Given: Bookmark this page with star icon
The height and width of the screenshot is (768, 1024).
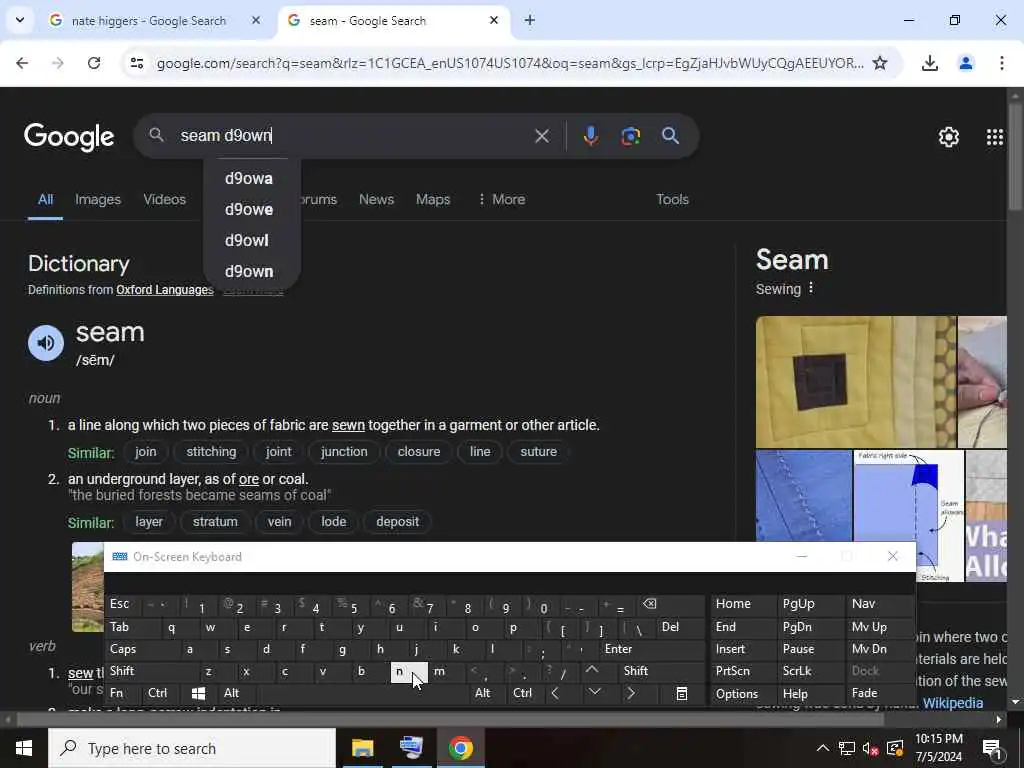Looking at the screenshot, I should pos(880,63).
